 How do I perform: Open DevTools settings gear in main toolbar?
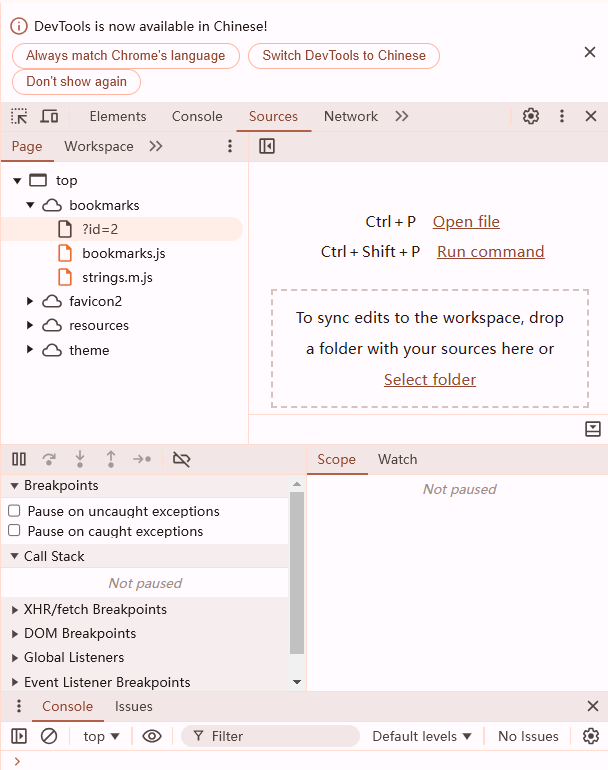[x=531, y=116]
